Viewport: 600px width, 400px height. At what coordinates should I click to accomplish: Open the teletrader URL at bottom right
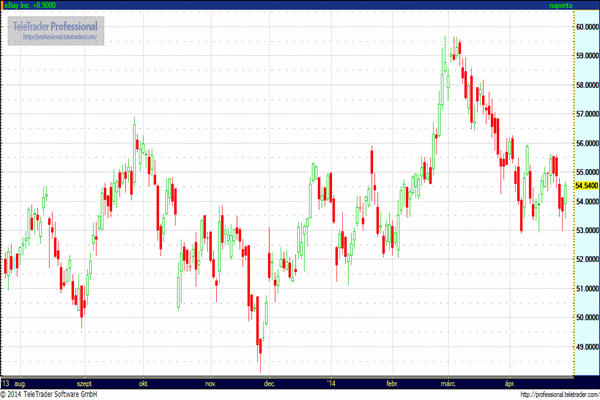point(560,395)
